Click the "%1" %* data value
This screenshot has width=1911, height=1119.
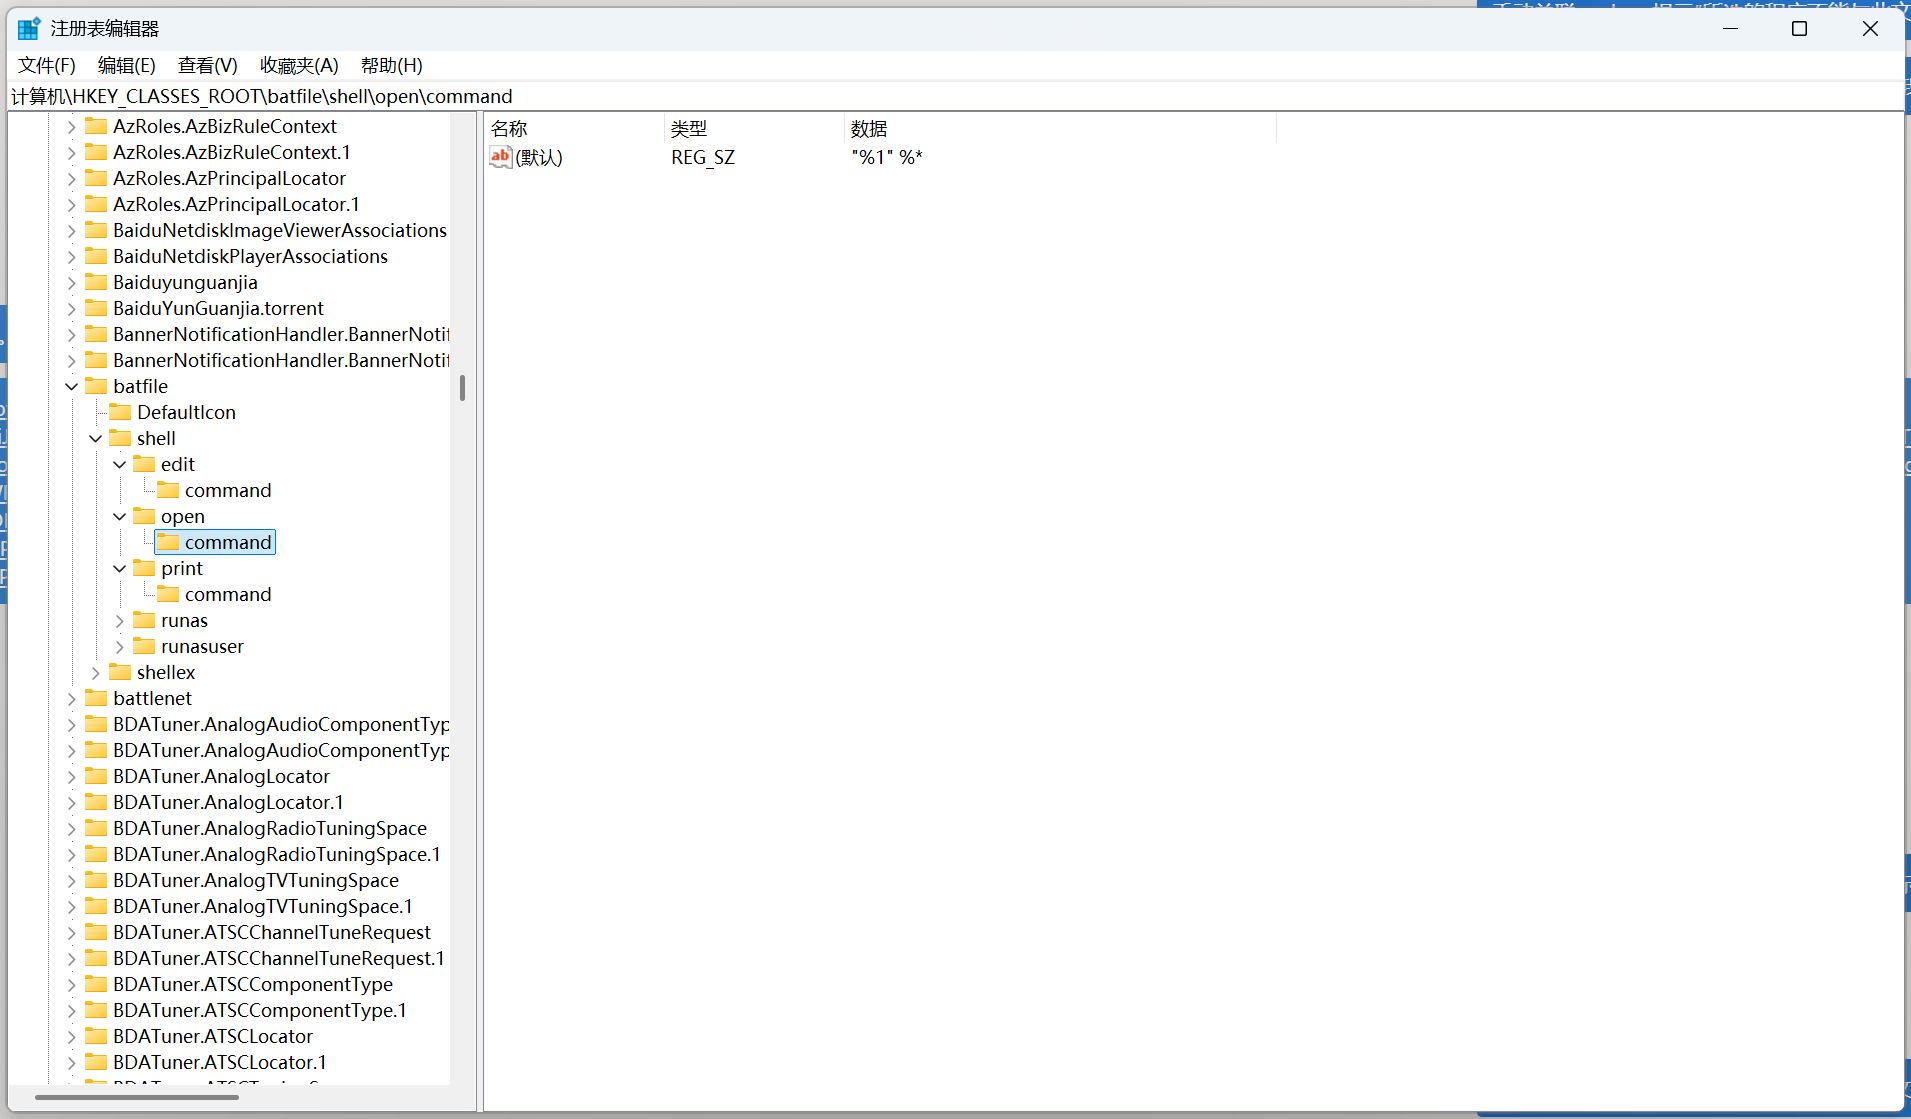click(x=887, y=157)
